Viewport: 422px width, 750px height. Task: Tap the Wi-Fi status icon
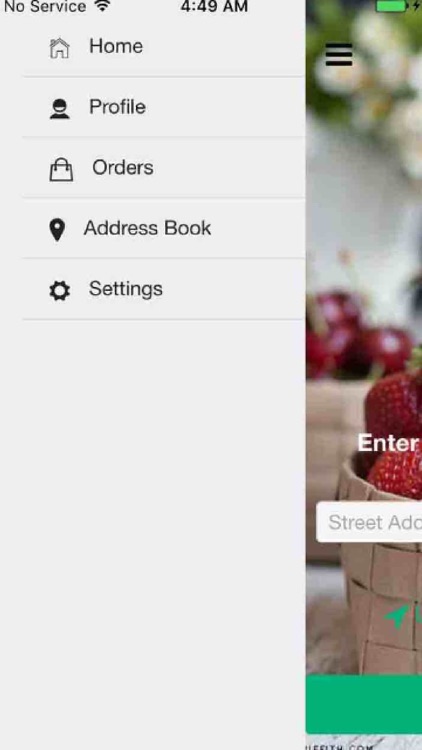click(103, 6)
